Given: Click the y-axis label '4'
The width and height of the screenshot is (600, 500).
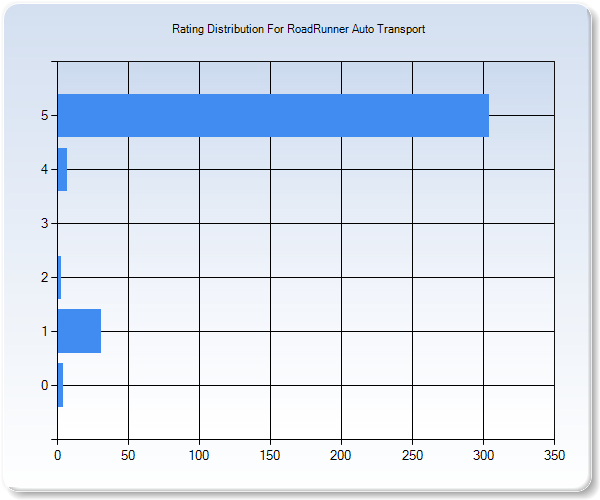Looking at the screenshot, I should point(44,169).
